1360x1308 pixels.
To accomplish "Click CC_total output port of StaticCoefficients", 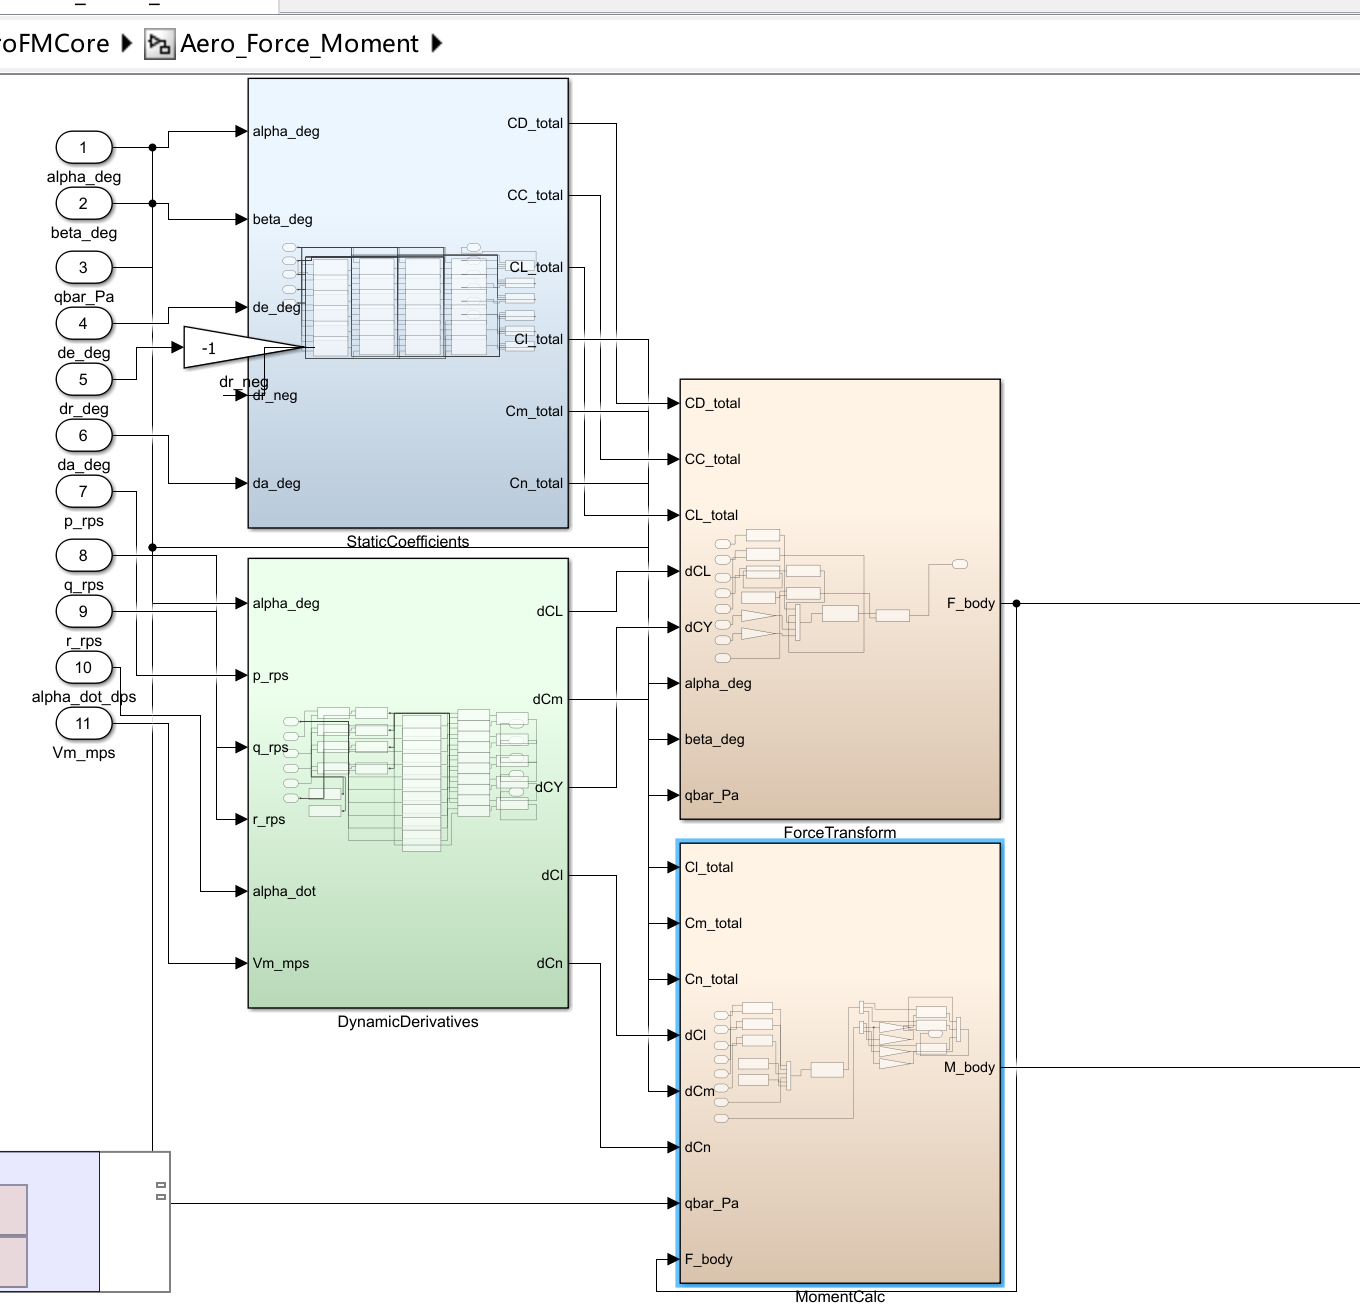I will click(x=535, y=196).
